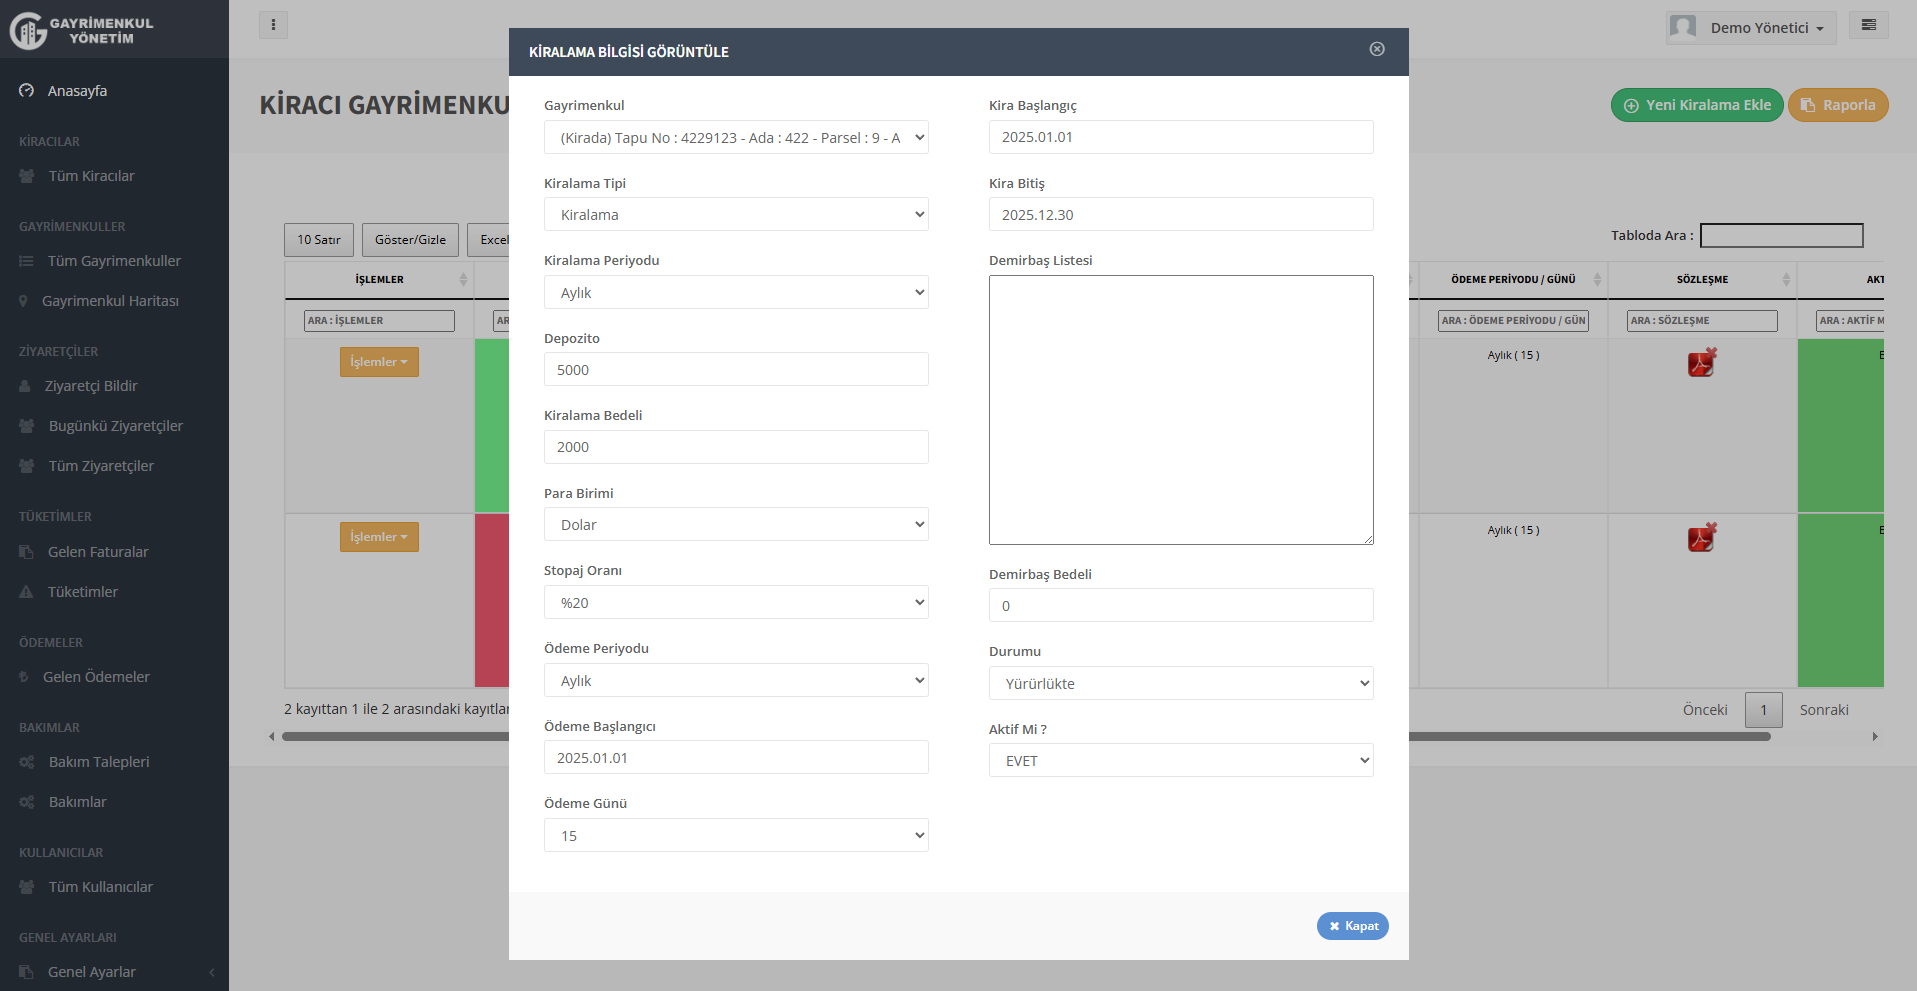Open the Stopaj Oranı dropdown
The height and width of the screenshot is (991, 1917).
pyautogui.click(x=736, y=603)
